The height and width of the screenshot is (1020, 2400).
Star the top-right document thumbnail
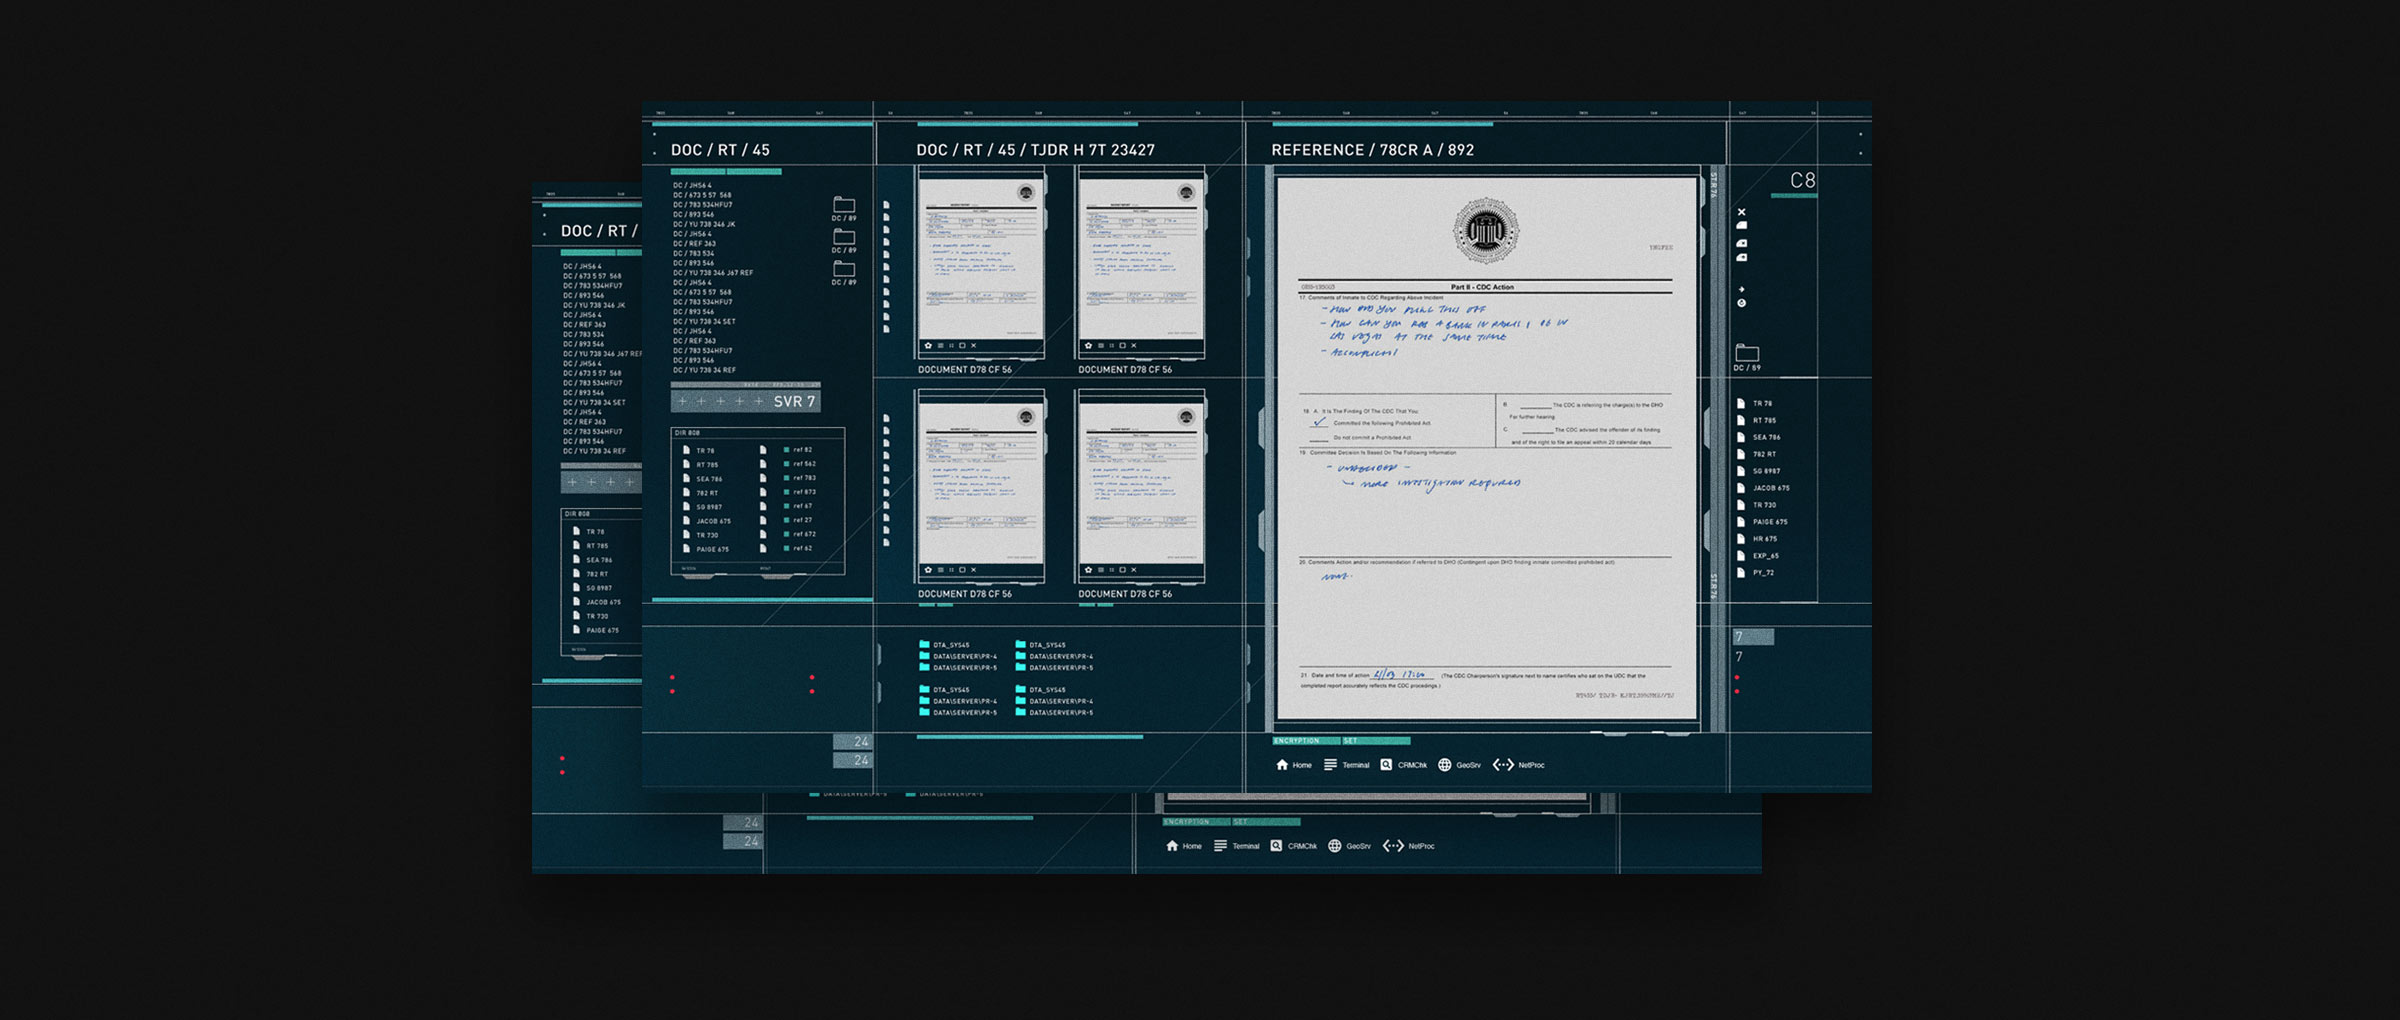coord(1089,346)
